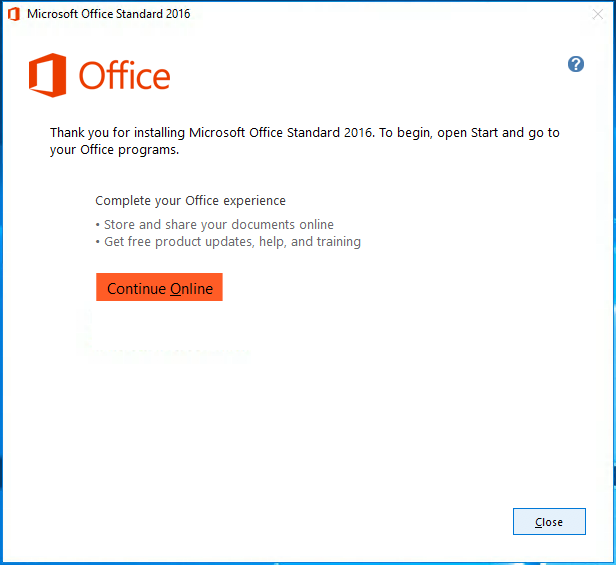Click the large orange Office logo square
The height and width of the screenshot is (565, 616).
[x=47, y=76]
